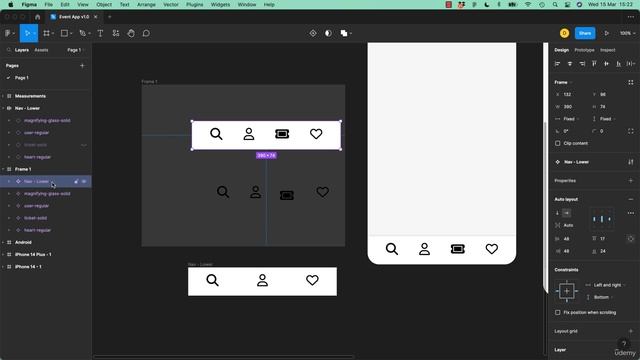Open the Plugins menu
Image resolution: width=640 pixels, height=360 pixels.
[194, 4]
